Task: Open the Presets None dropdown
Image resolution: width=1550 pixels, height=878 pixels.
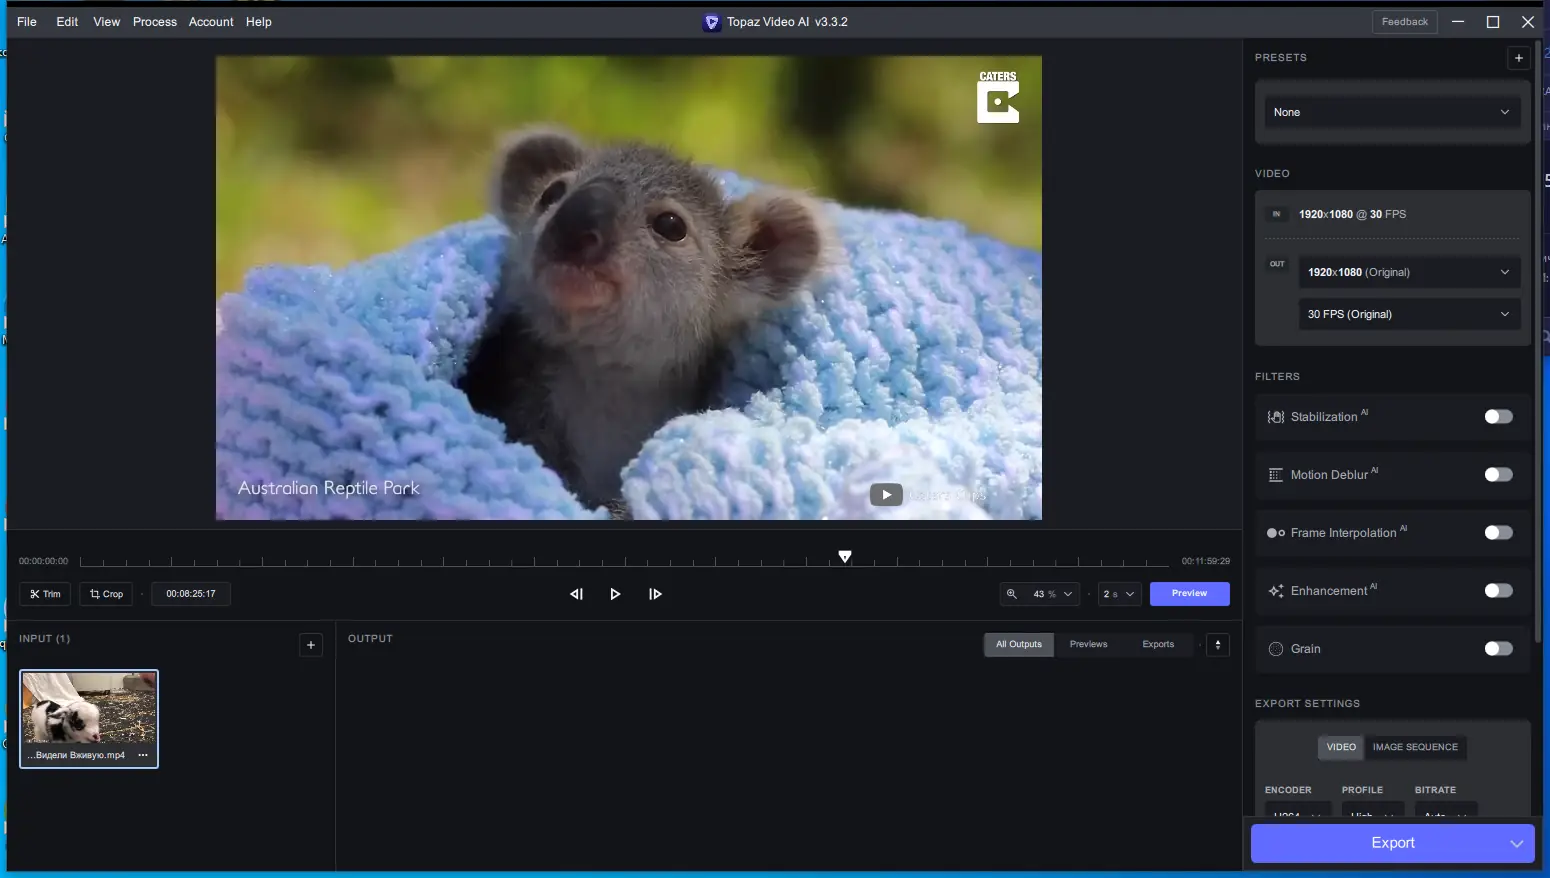Action: point(1391,112)
